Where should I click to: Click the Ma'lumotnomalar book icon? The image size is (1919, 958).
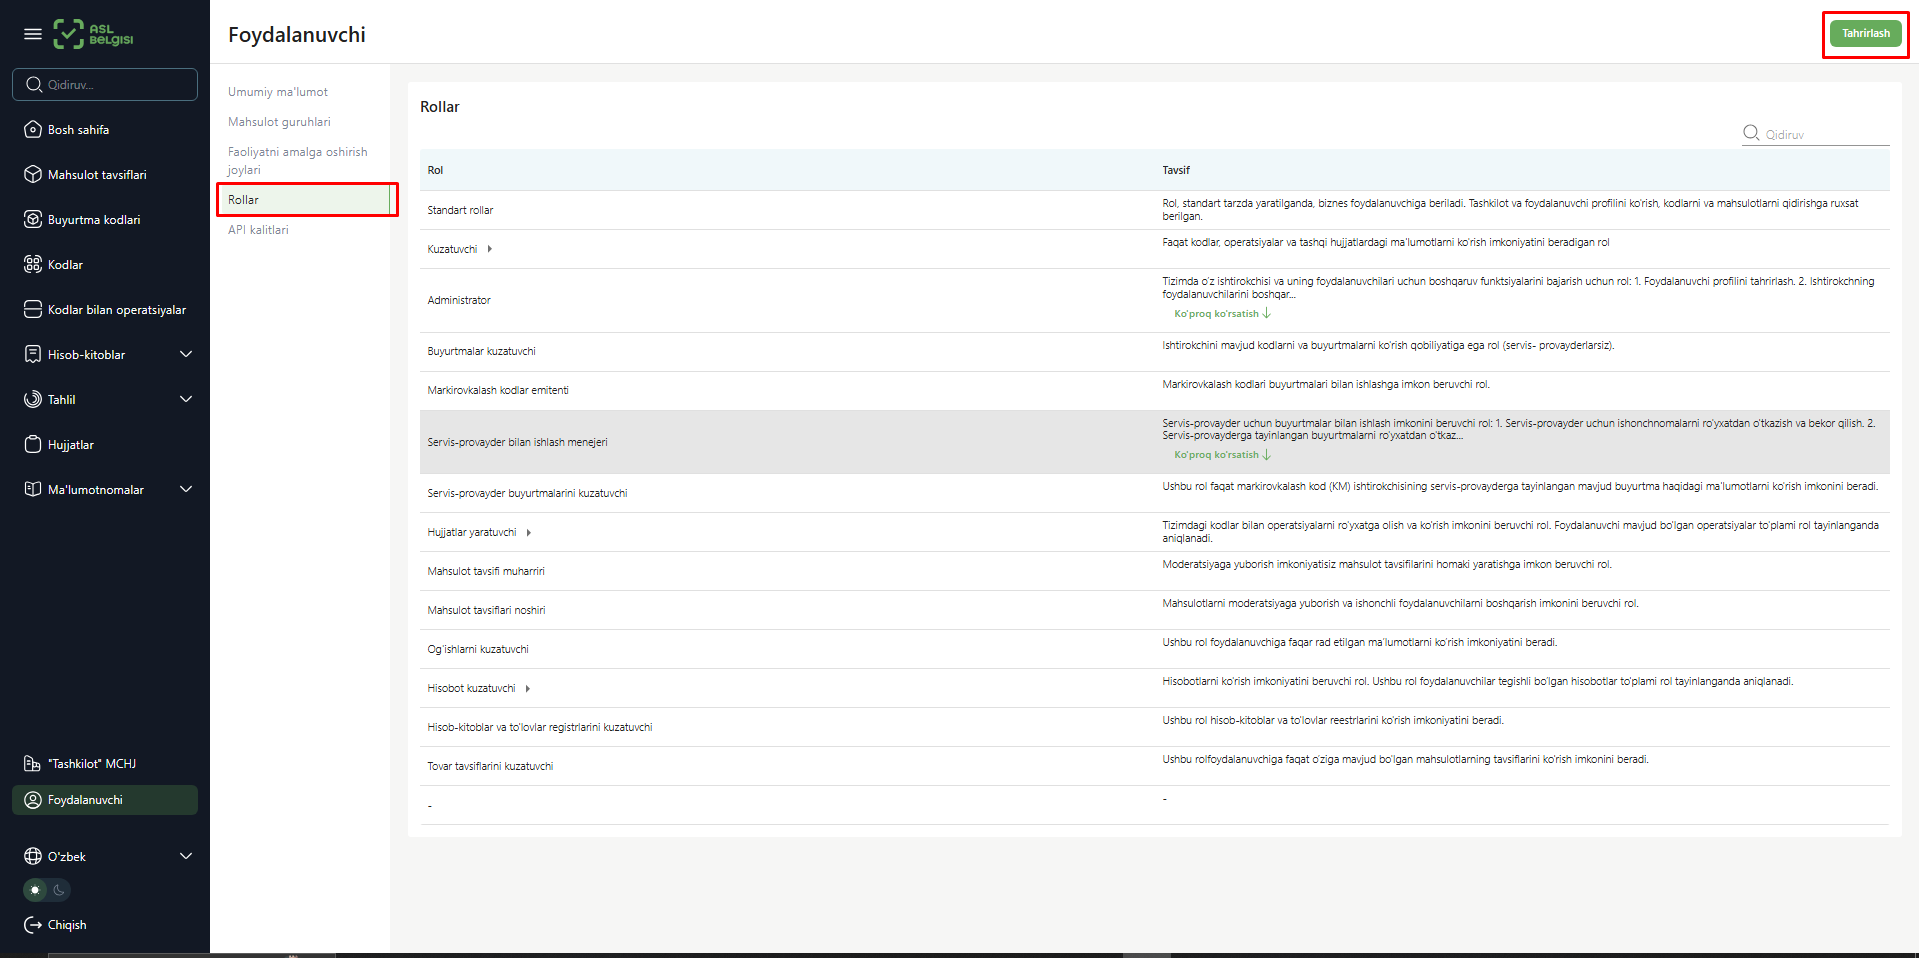tap(33, 490)
